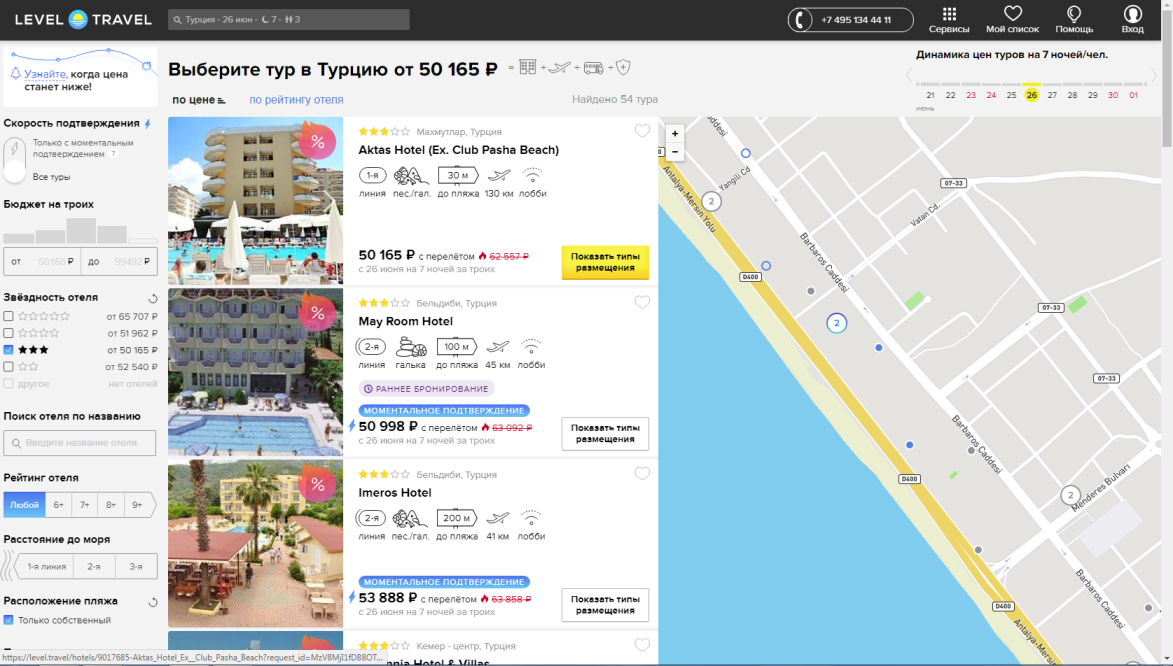The width and height of the screenshot is (1173, 666).
Task: Uncheck Только собственный beach checkbox
Action: [8, 620]
